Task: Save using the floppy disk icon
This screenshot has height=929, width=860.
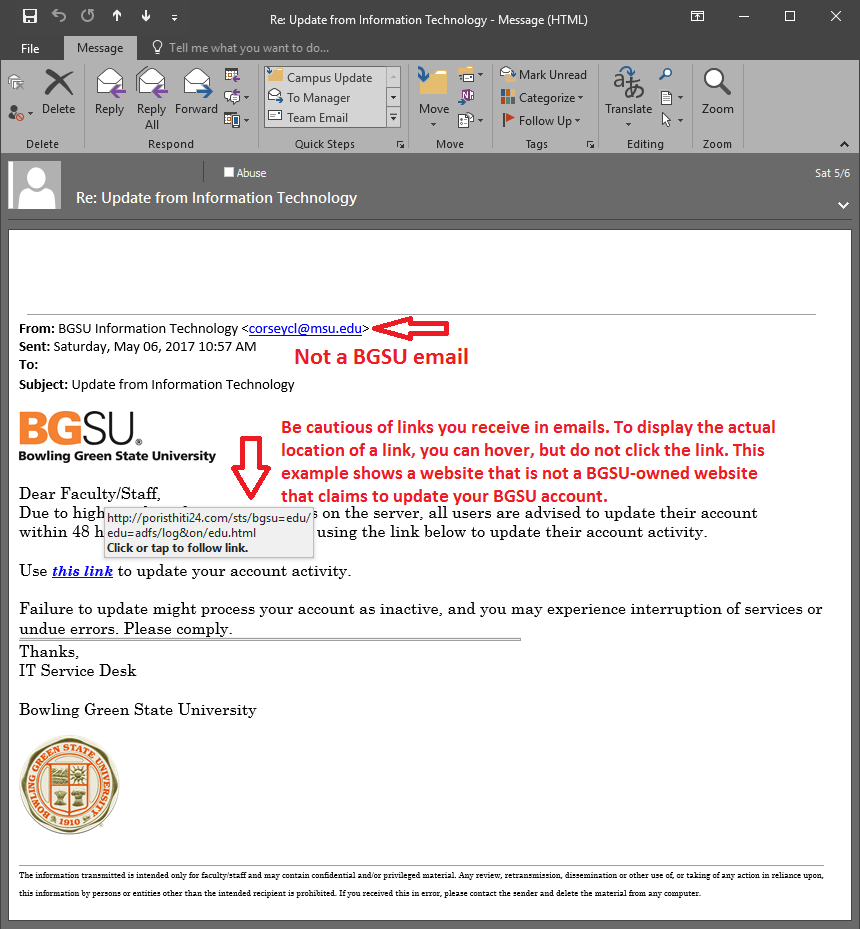Action: [30, 17]
